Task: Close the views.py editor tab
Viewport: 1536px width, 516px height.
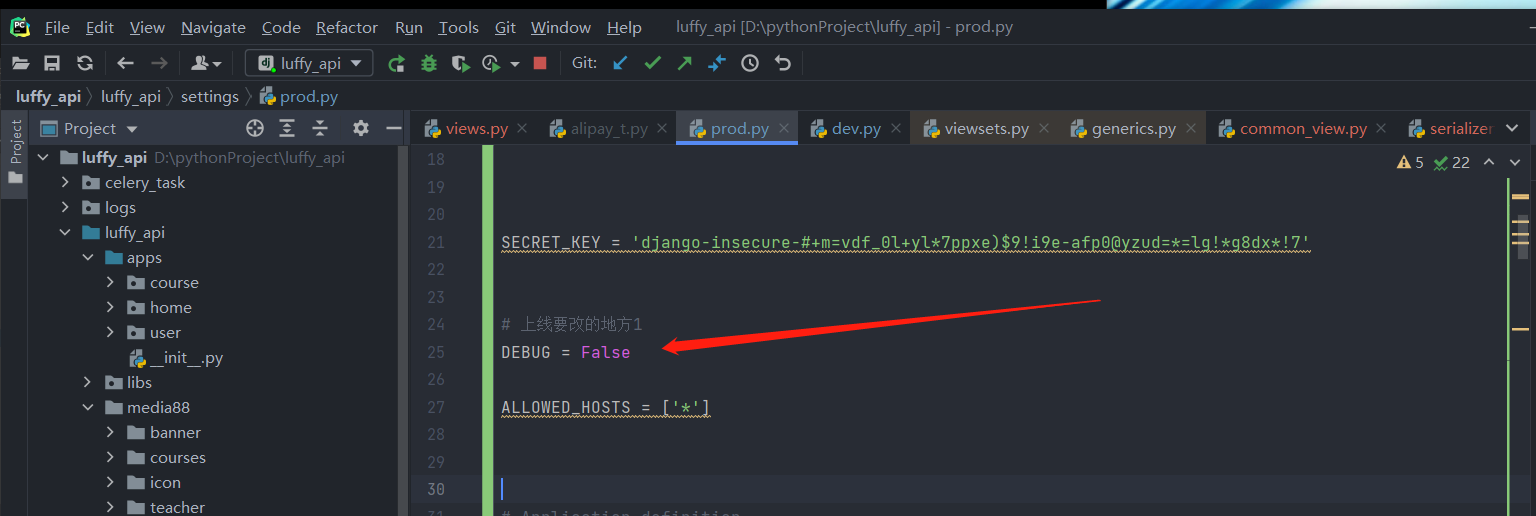Action: (524, 128)
